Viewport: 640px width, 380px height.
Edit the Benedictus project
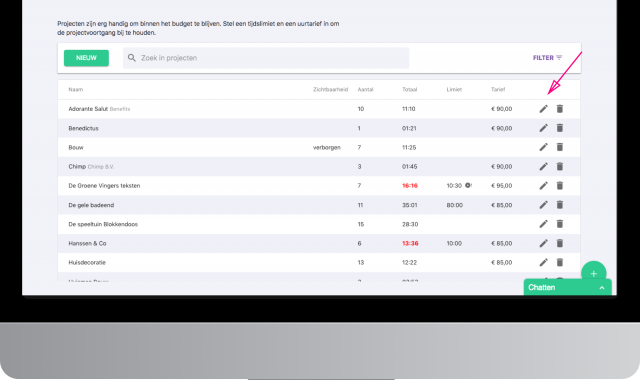(543, 128)
